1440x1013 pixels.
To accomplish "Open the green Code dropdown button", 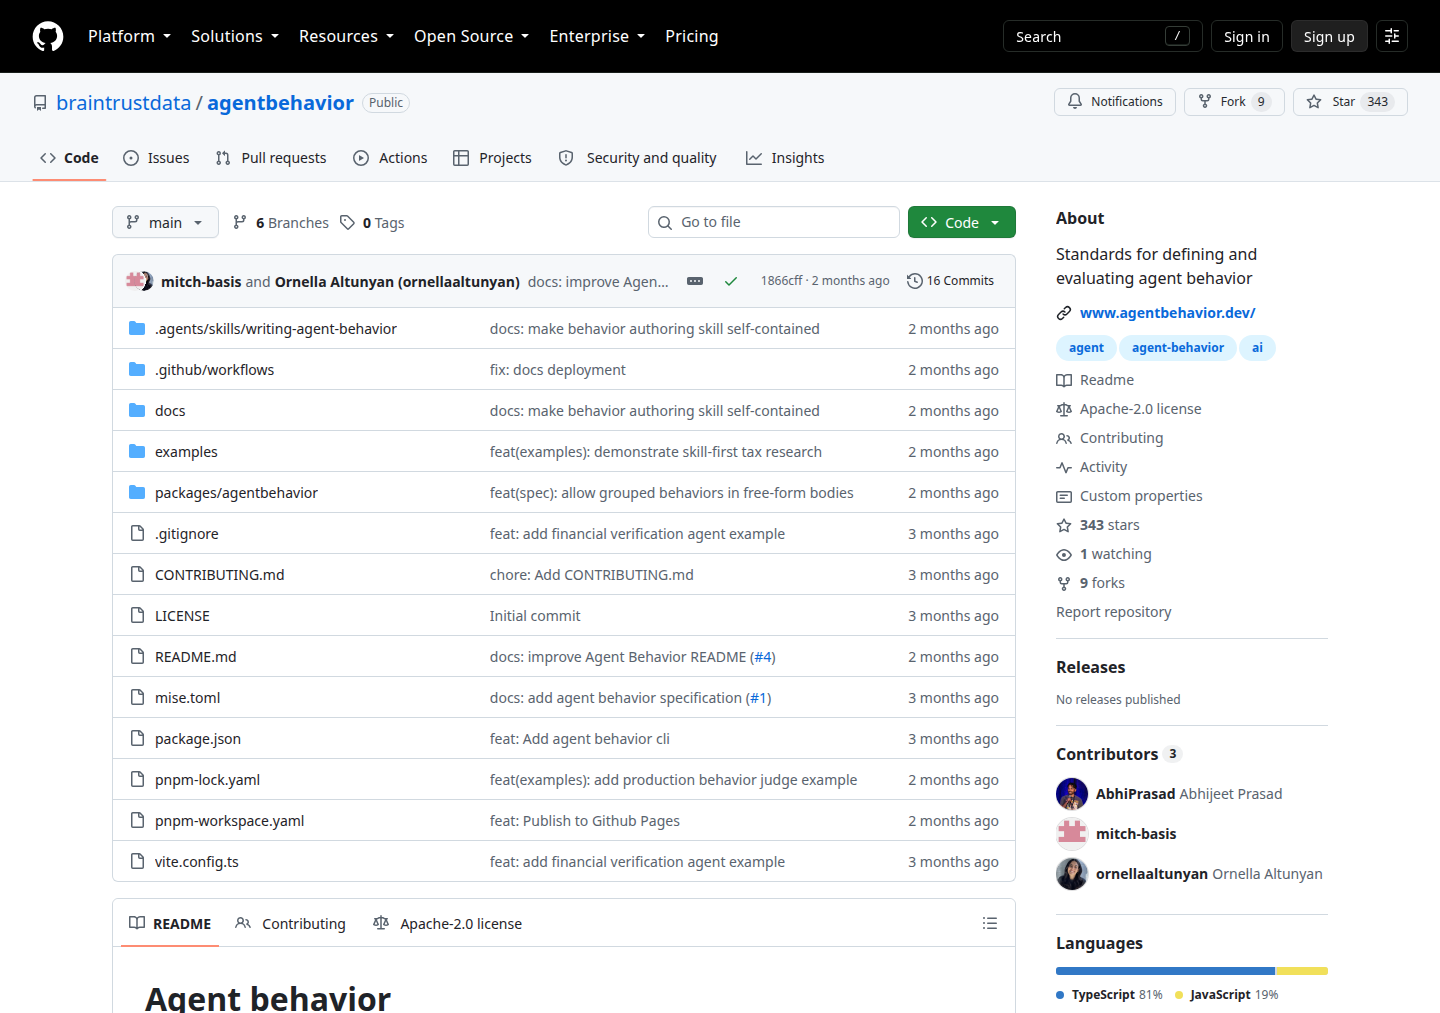I will (x=961, y=222).
